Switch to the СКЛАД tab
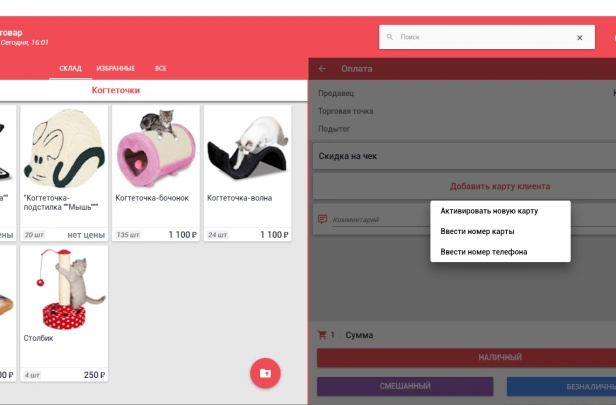Screen dimensions: 616x405 pos(70,68)
